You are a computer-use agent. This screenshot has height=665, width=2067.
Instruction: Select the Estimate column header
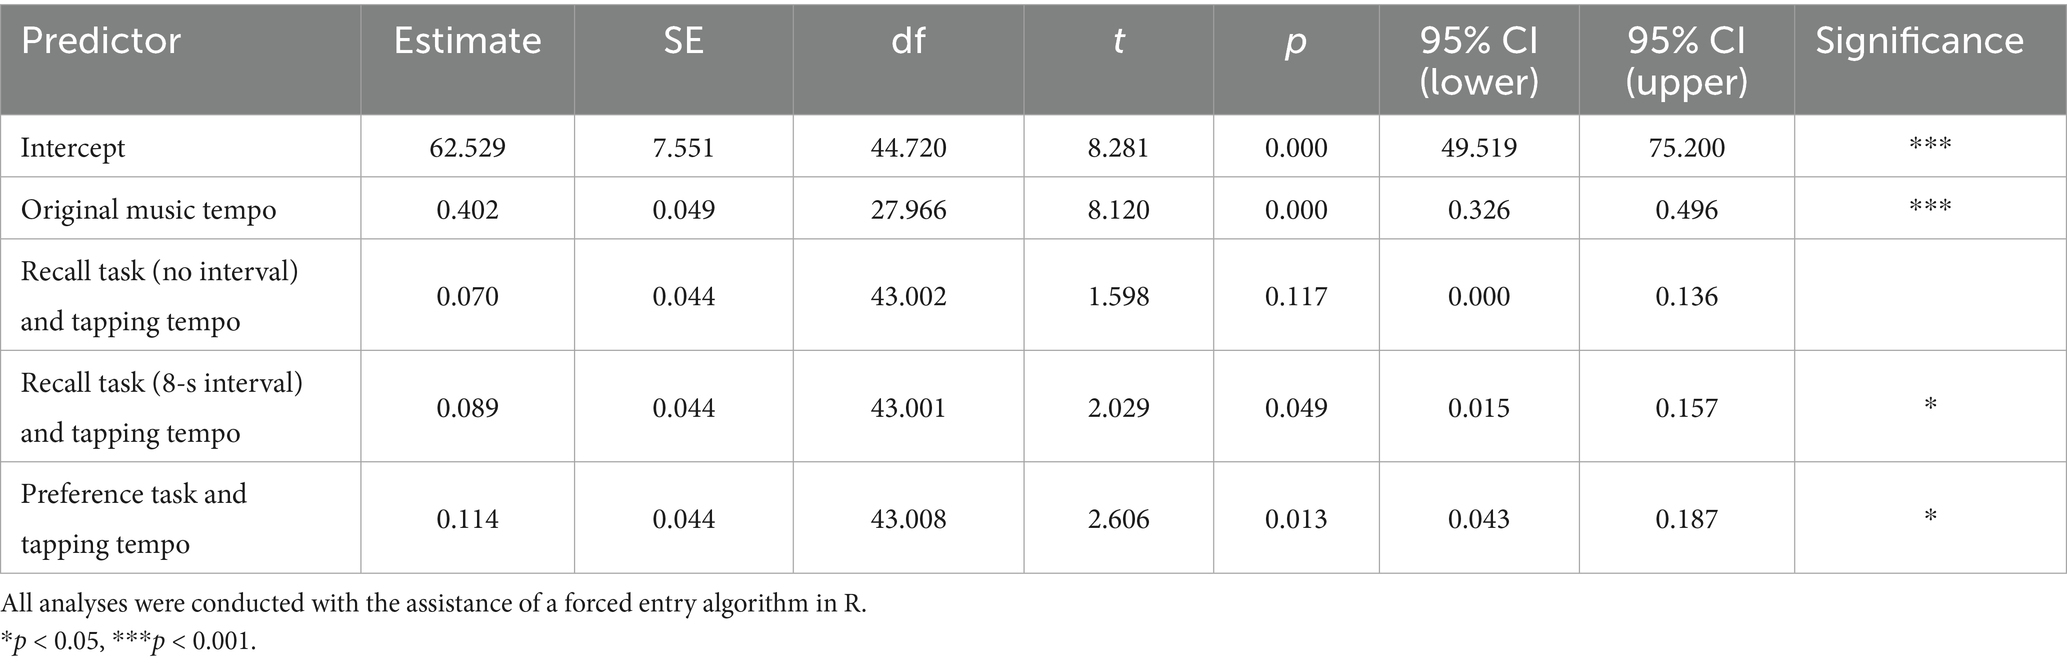(x=467, y=41)
